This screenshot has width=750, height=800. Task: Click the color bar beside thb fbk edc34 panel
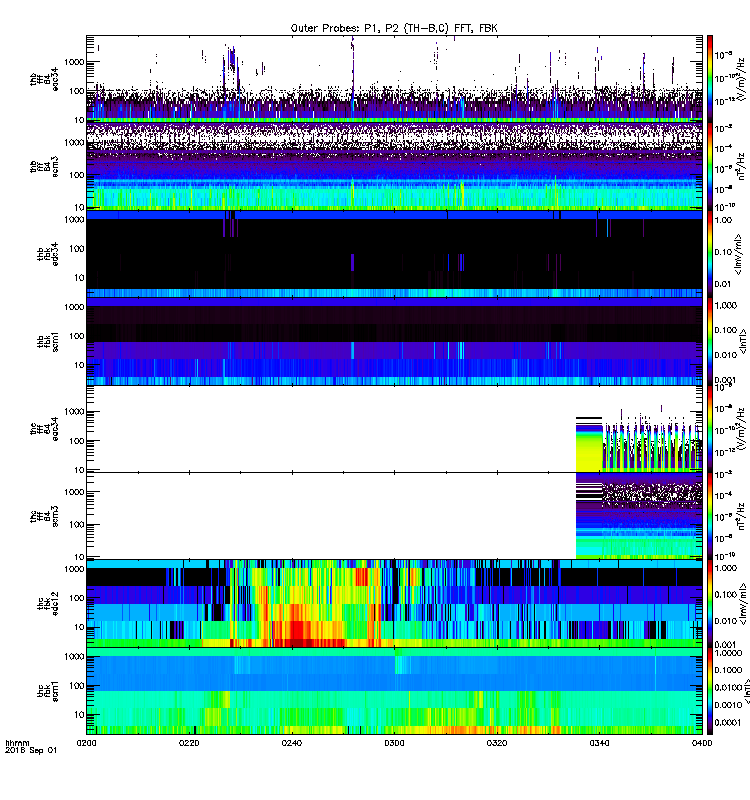click(x=710, y=254)
